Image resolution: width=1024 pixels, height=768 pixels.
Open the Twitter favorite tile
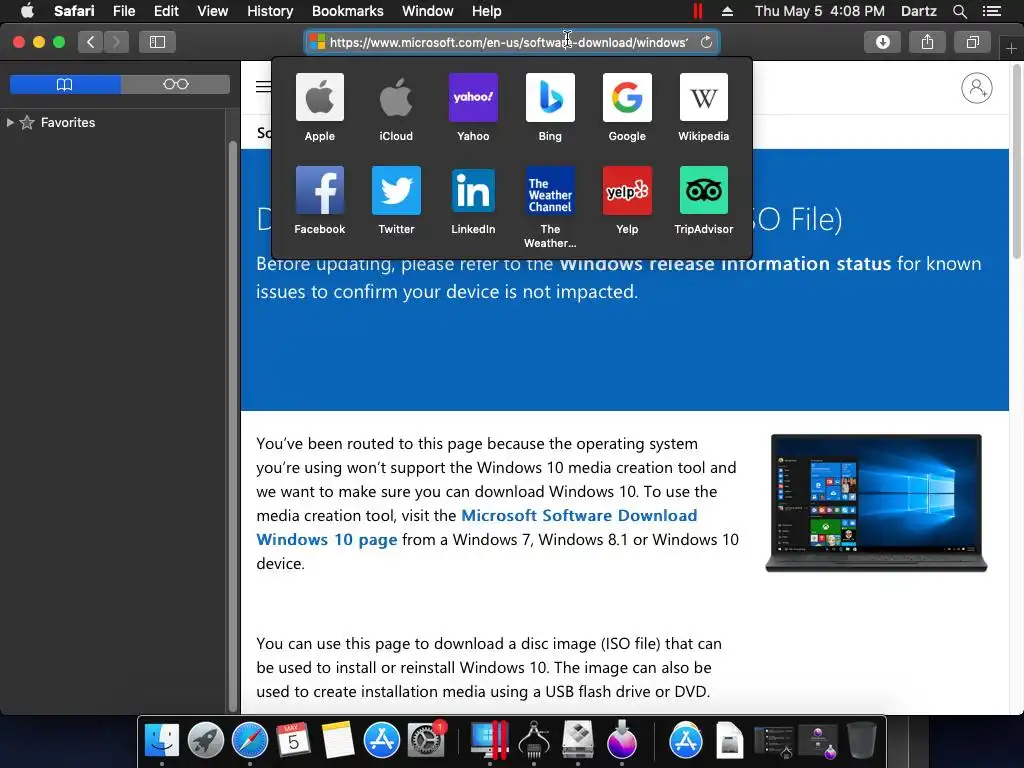396,200
